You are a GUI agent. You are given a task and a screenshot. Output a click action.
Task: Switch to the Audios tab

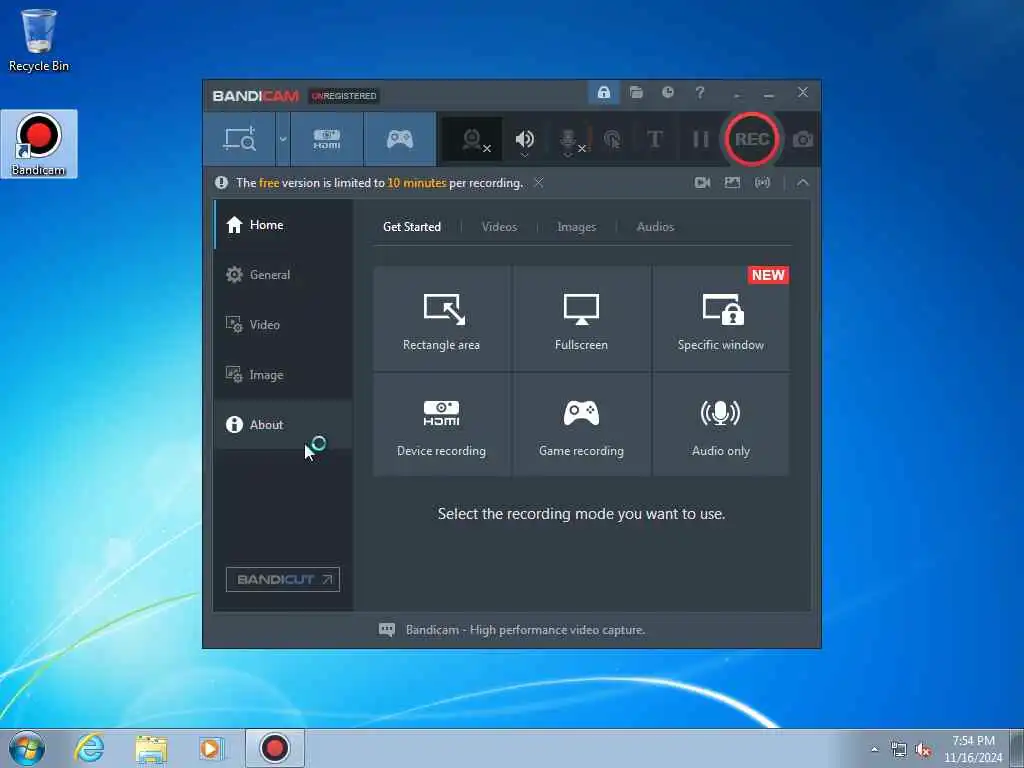(x=655, y=227)
